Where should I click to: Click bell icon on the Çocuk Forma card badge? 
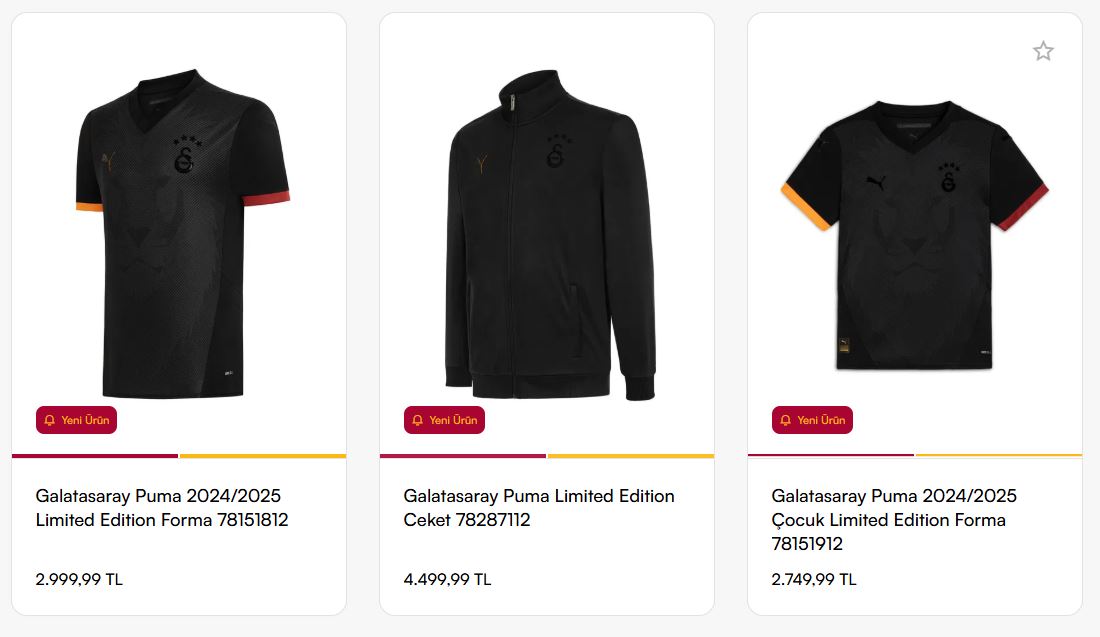786,420
